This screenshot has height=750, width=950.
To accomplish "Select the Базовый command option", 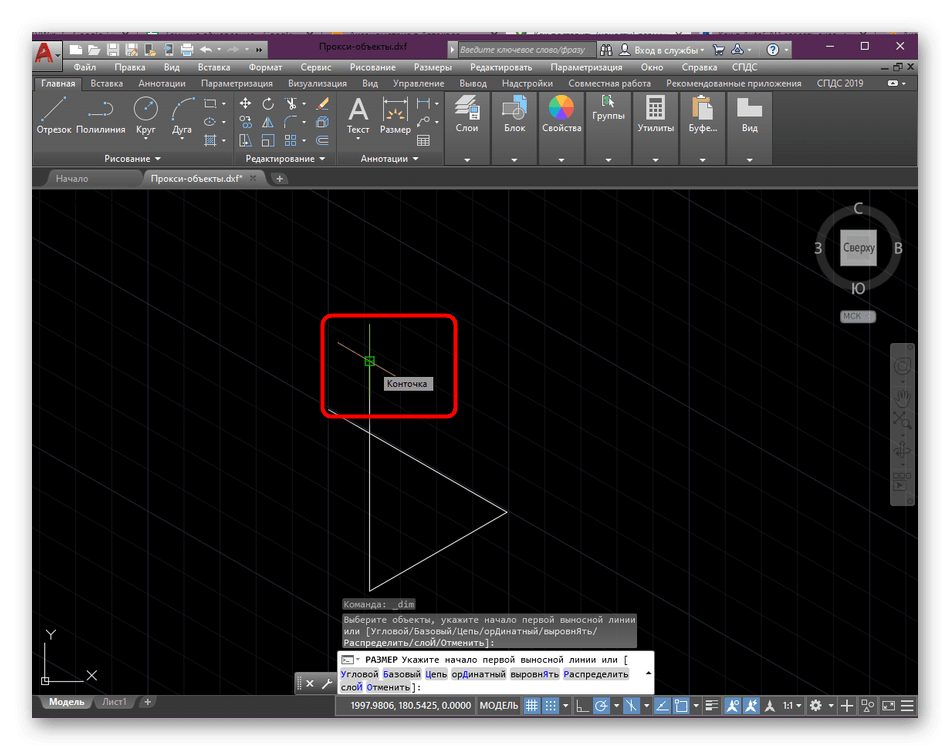I will click(402, 674).
